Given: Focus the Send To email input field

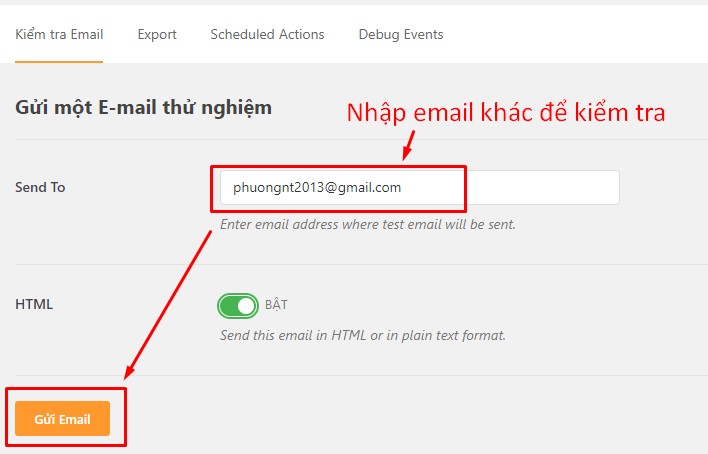Looking at the screenshot, I should pyautogui.click(x=419, y=187).
